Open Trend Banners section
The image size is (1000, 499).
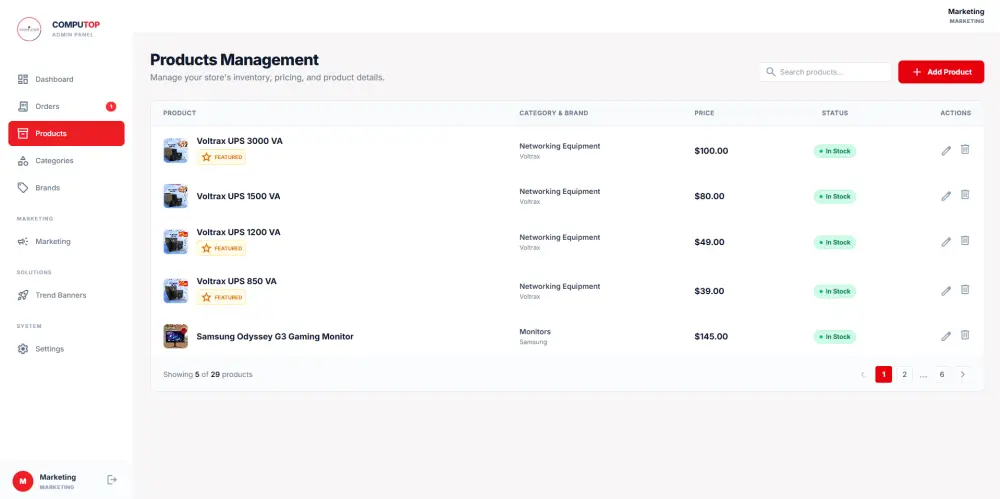(x=66, y=295)
